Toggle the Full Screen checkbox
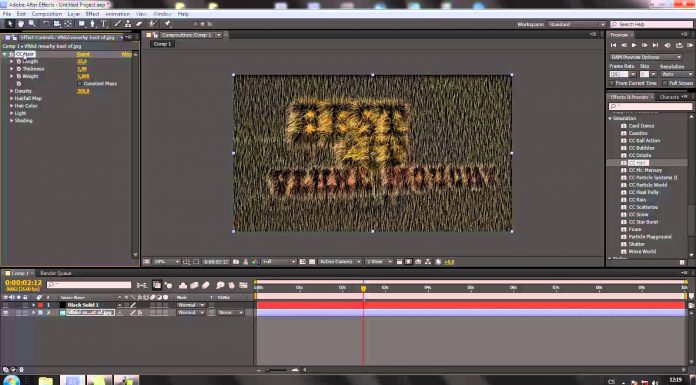 point(665,83)
